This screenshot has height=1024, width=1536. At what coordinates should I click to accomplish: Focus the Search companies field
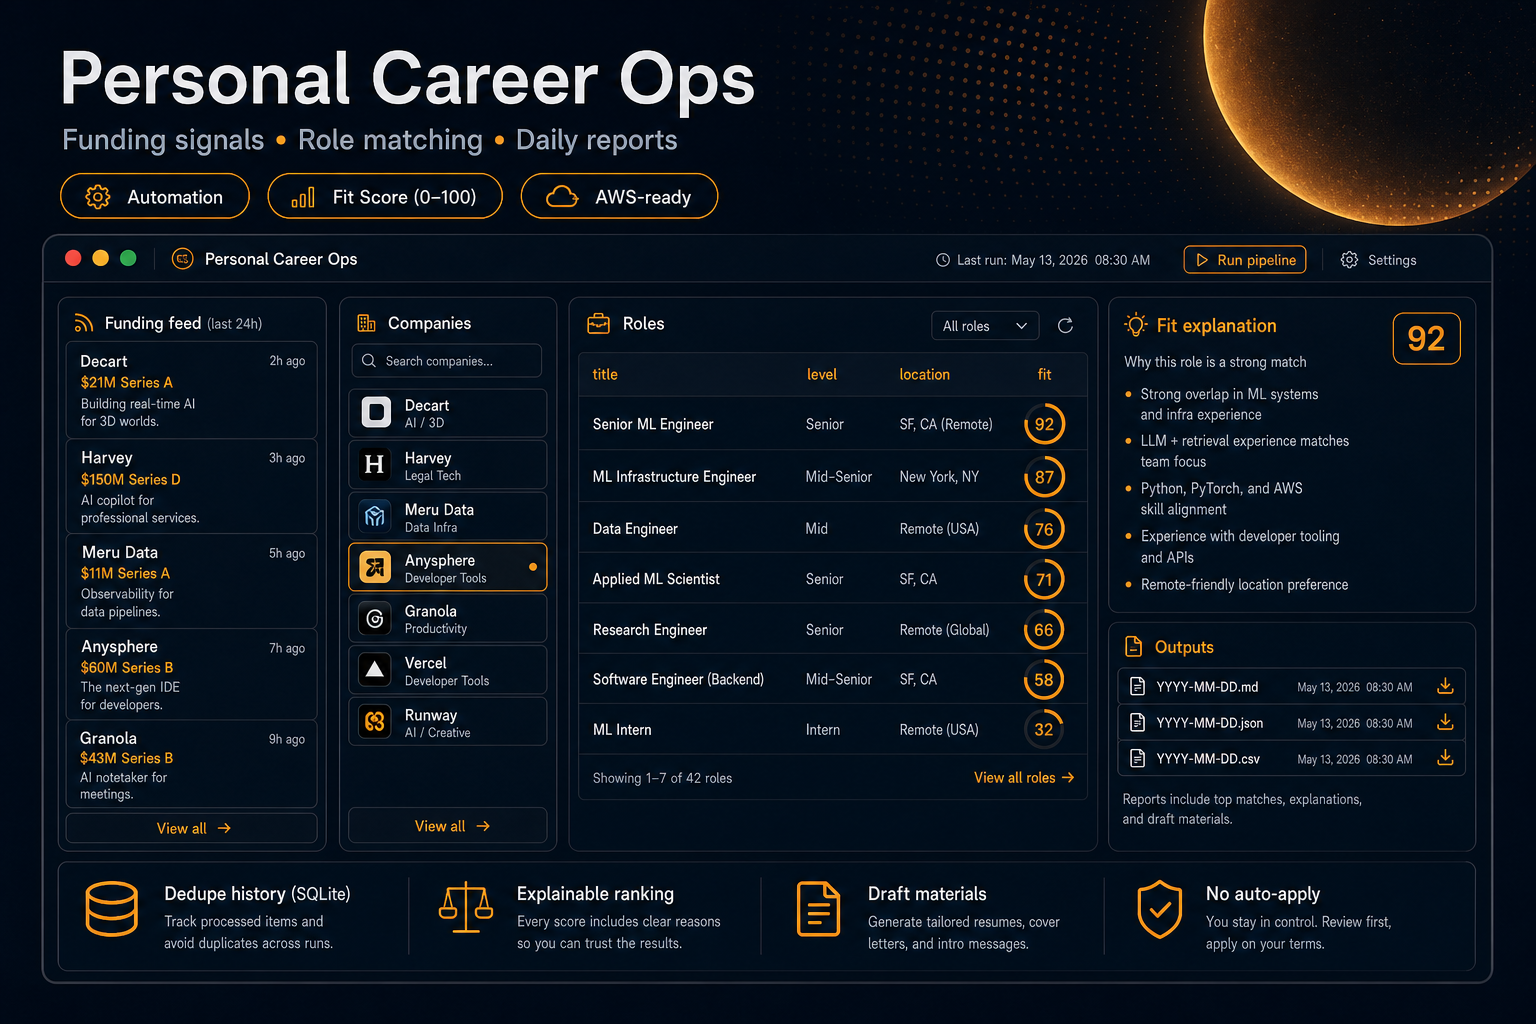[447, 361]
